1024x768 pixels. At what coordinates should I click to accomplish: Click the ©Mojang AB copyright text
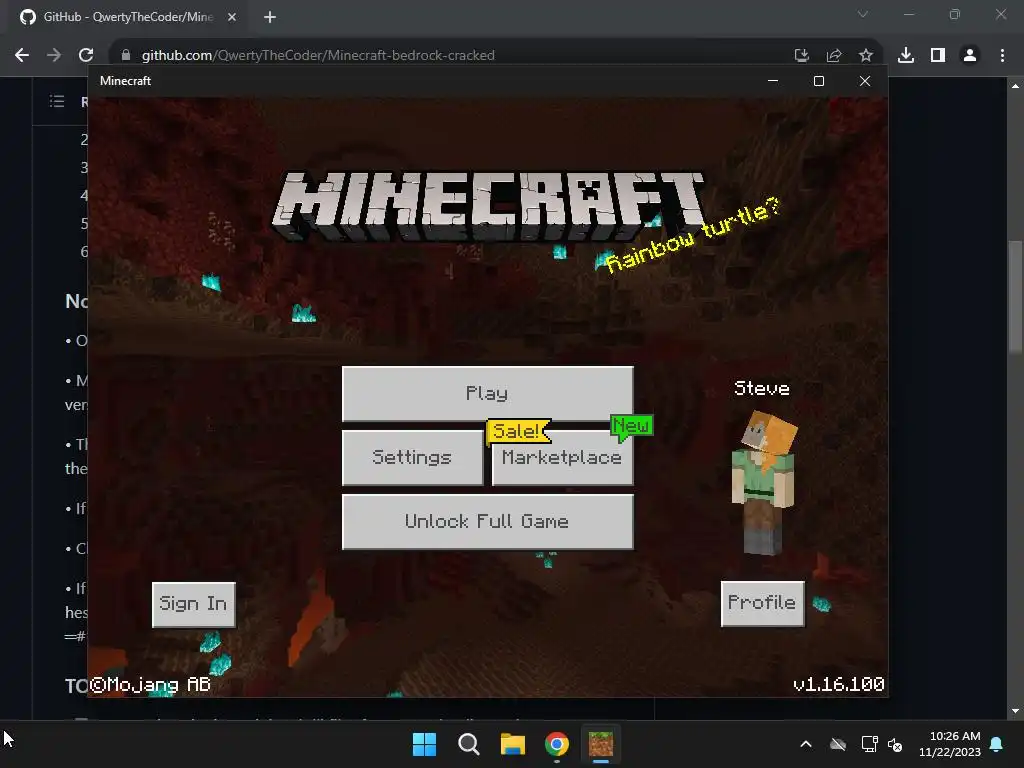[x=150, y=684]
